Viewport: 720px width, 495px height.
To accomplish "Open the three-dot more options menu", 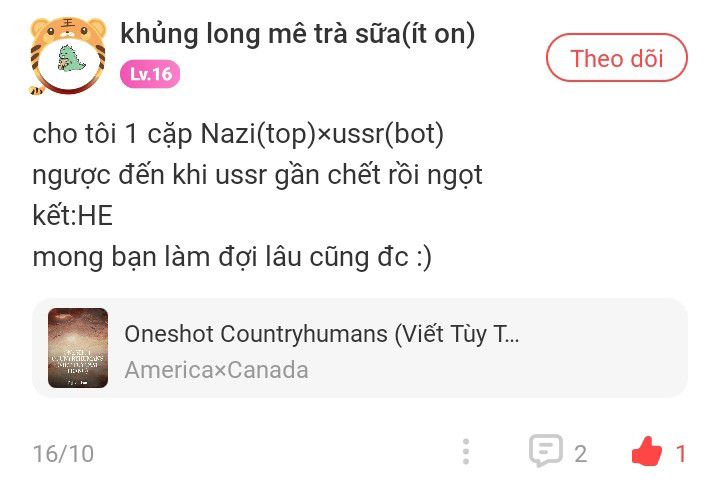I will click(466, 452).
